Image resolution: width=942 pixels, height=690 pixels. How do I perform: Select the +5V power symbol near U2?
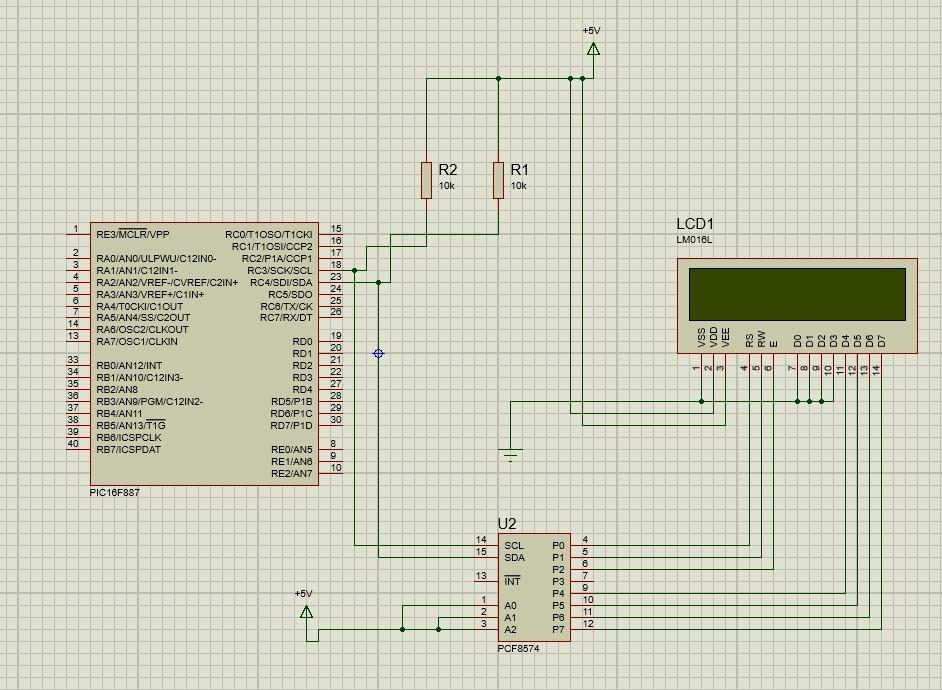point(308,610)
